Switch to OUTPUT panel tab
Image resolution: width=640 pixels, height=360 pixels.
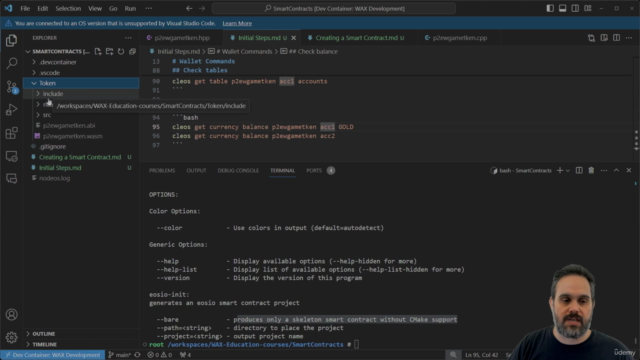click(x=196, y=170)
